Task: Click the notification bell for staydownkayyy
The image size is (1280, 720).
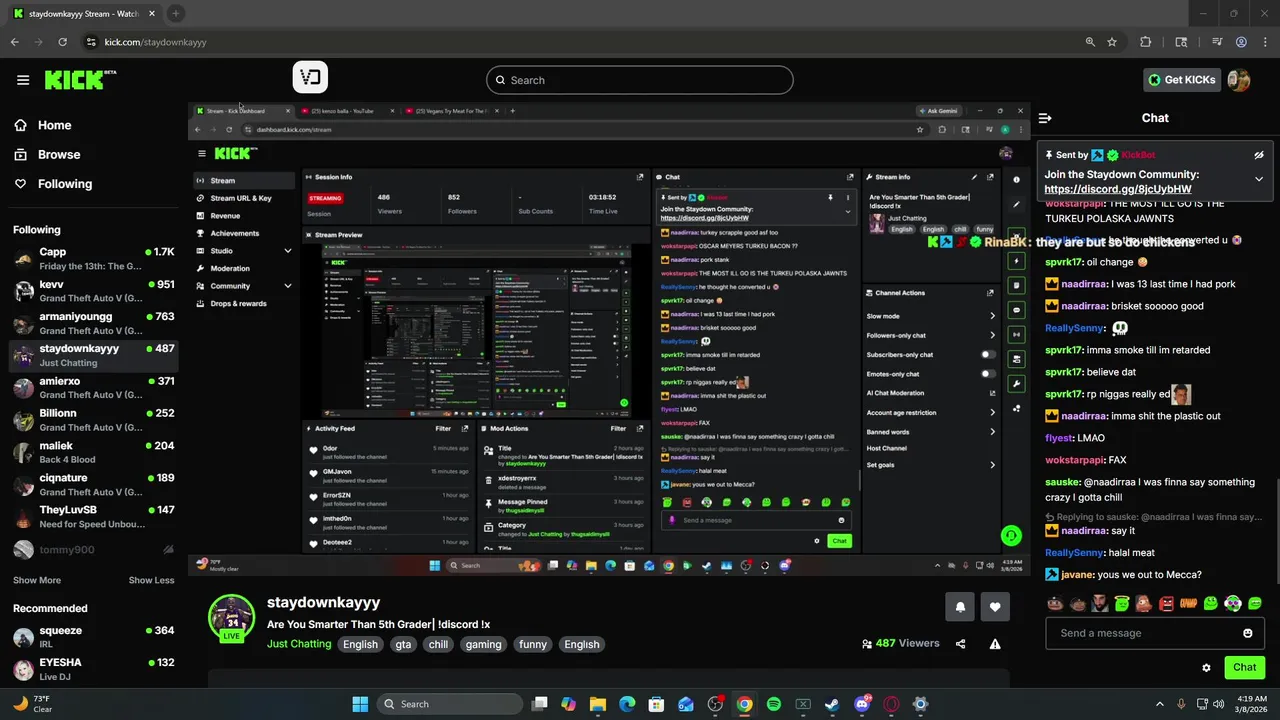Action: [x=960, y=606]
